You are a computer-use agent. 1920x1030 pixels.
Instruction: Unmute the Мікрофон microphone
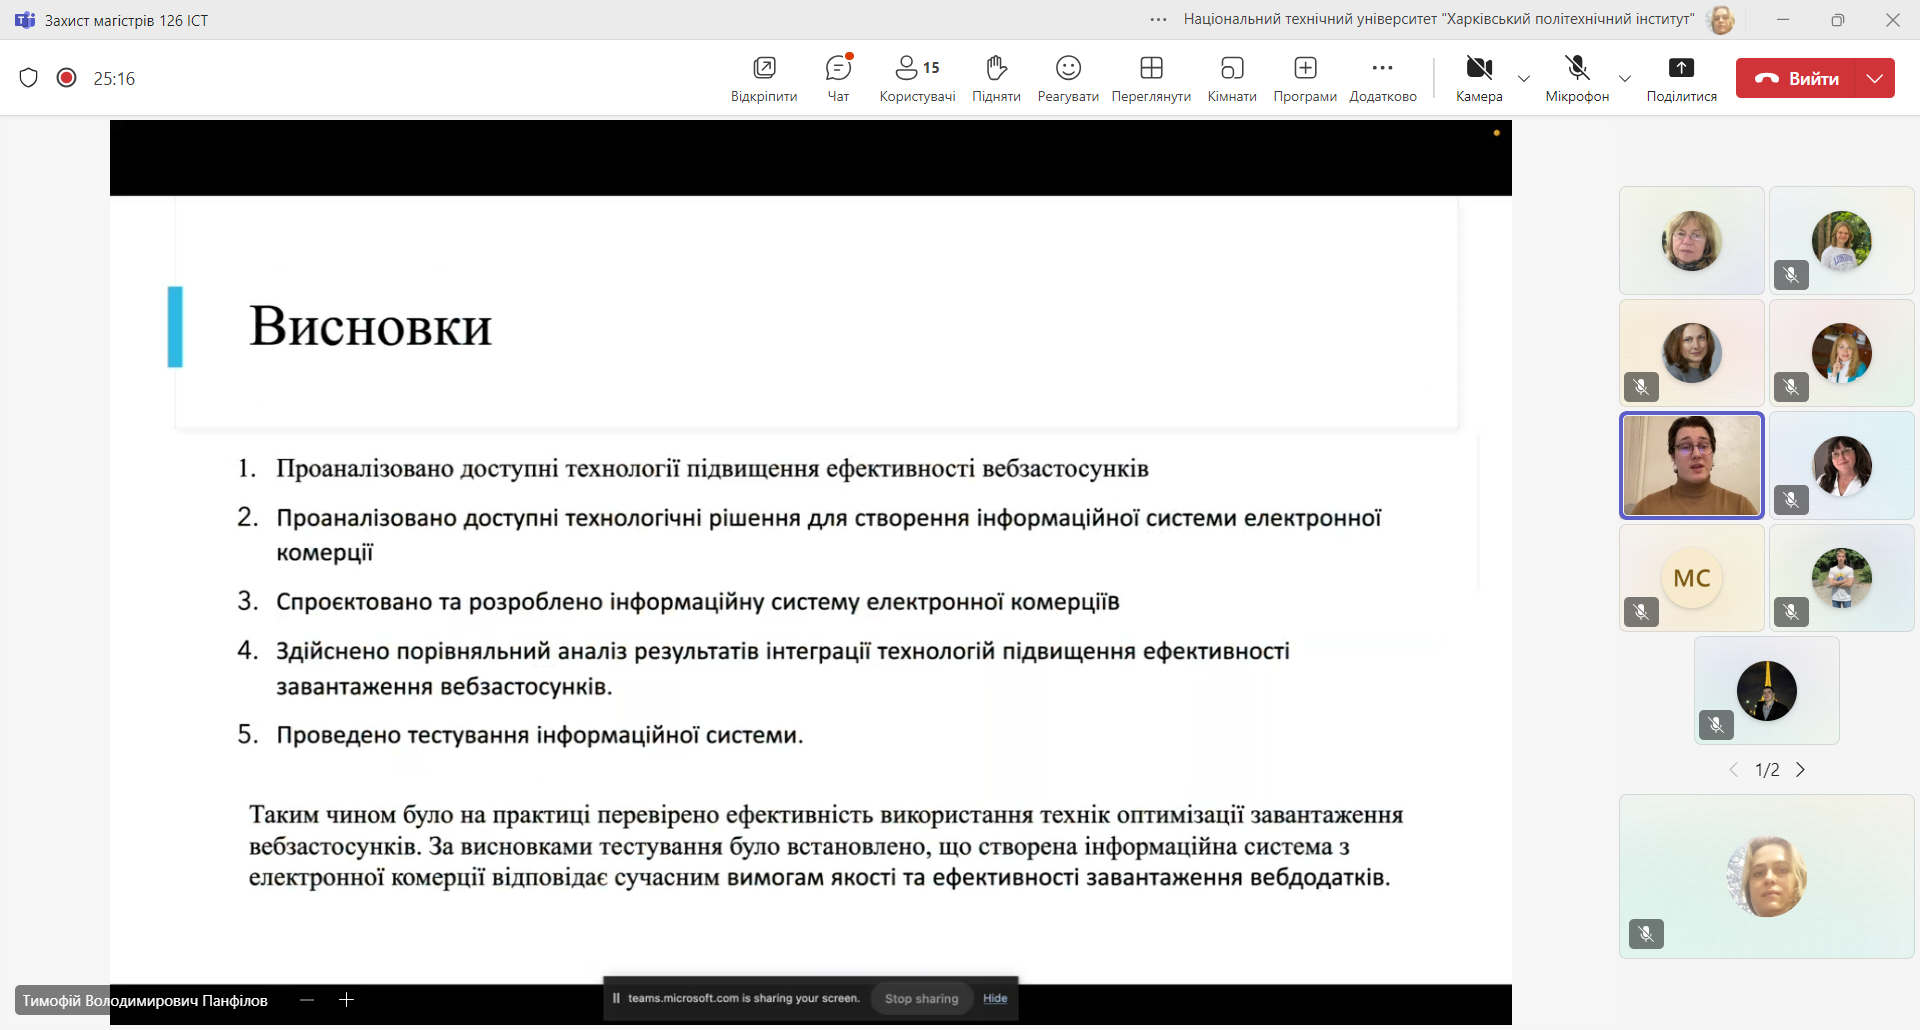coord(1577,78)
